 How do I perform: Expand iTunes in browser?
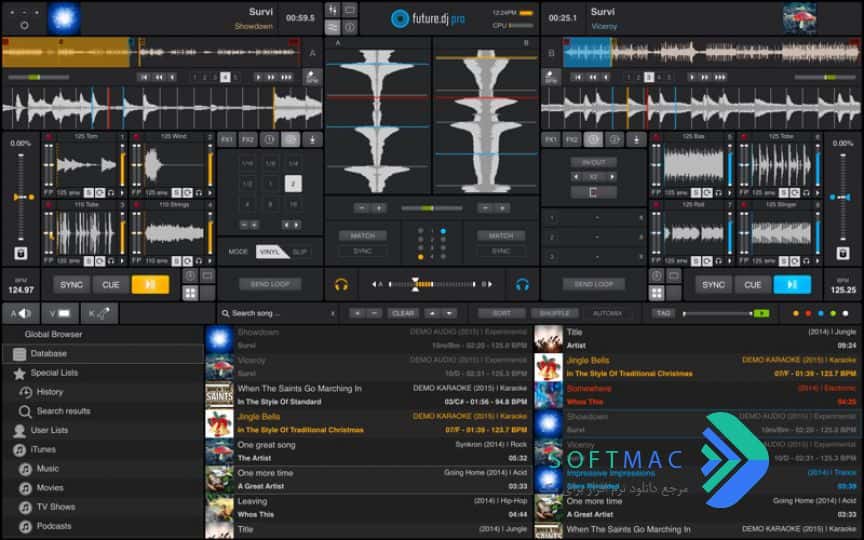(43, 450)
